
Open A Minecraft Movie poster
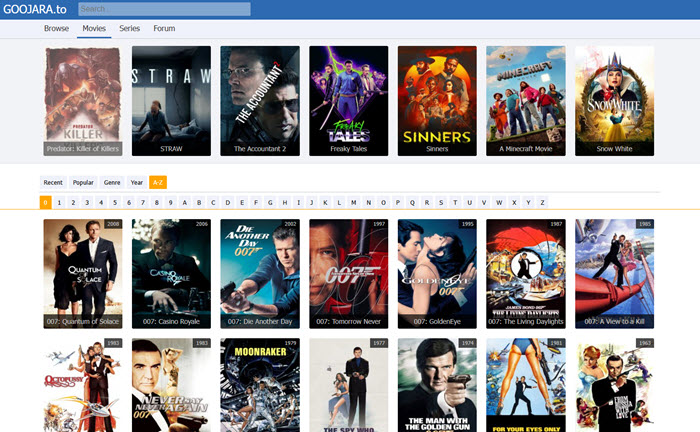(526, 101)
